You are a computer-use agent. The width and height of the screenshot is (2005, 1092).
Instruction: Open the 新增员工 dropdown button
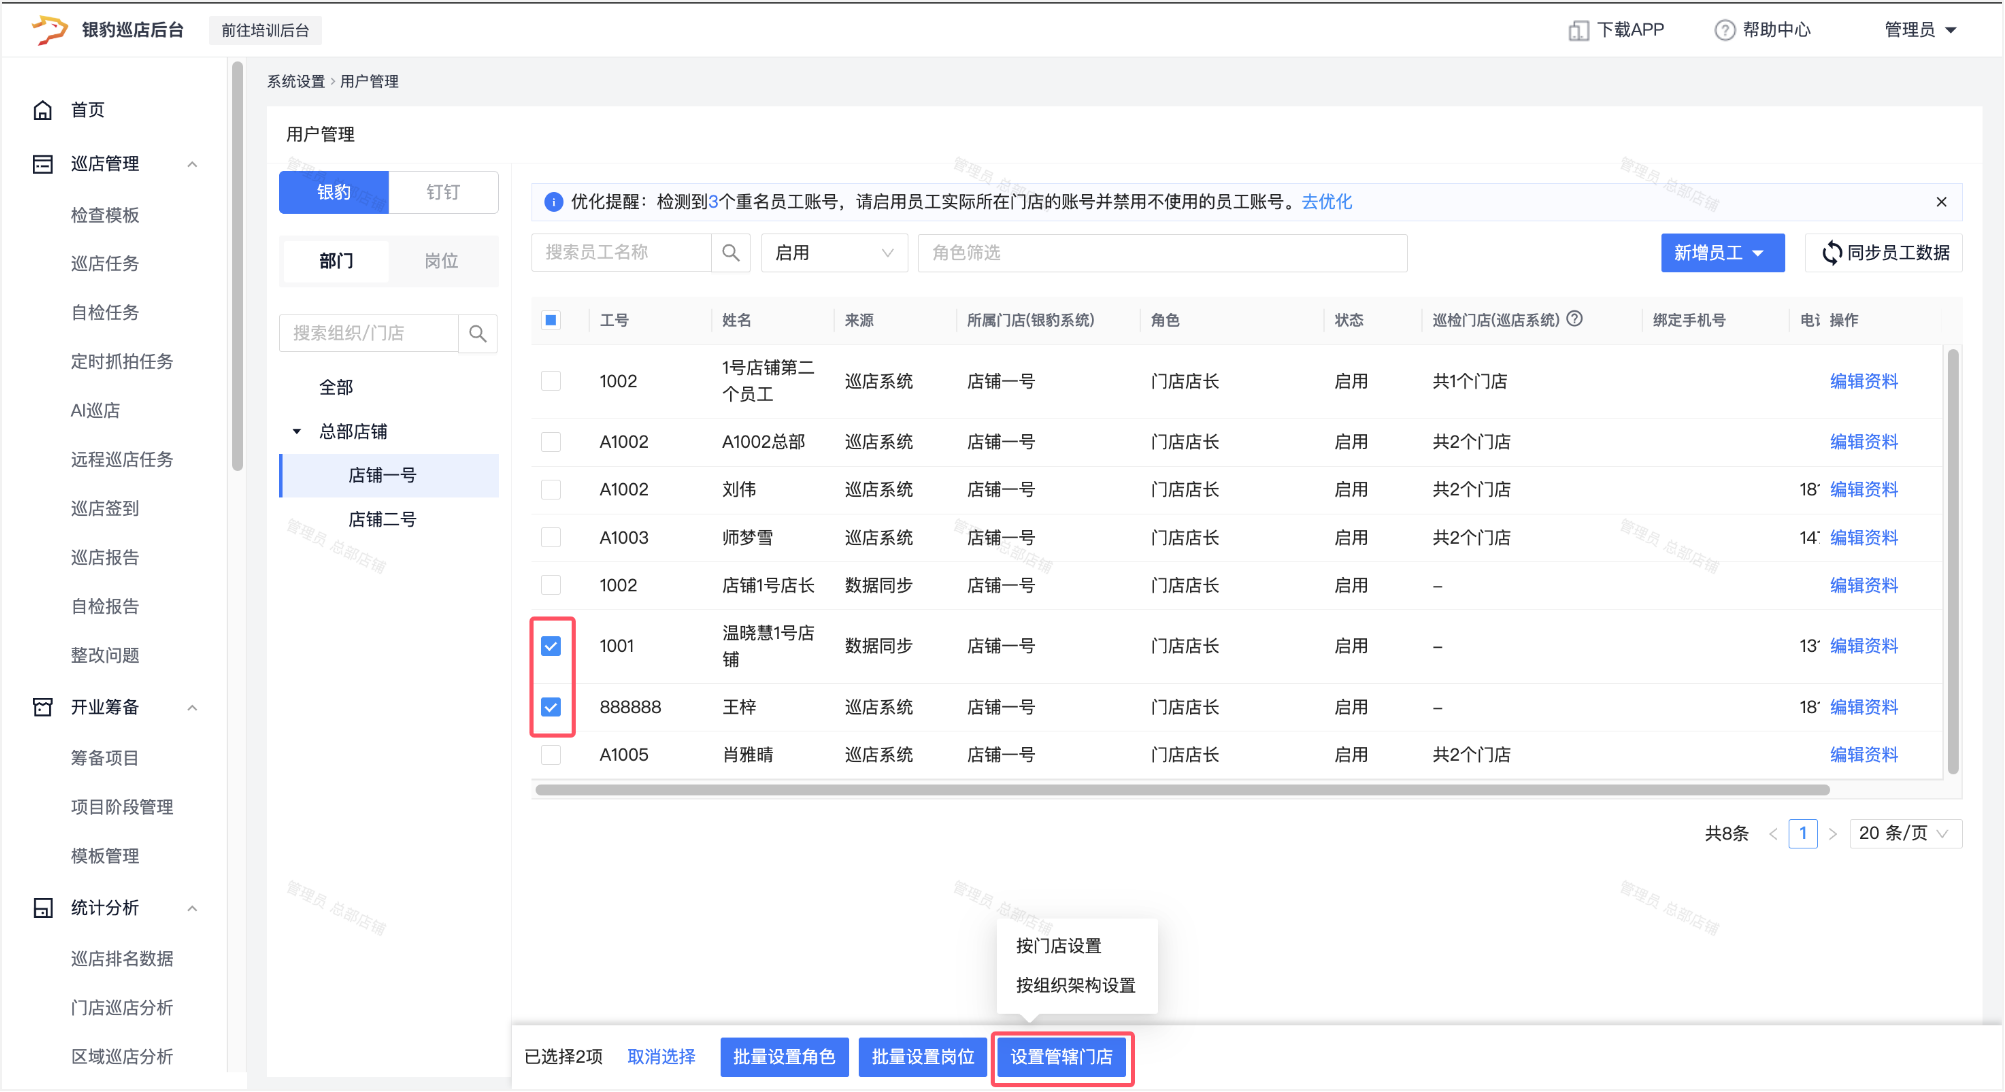coord(1721,253)
